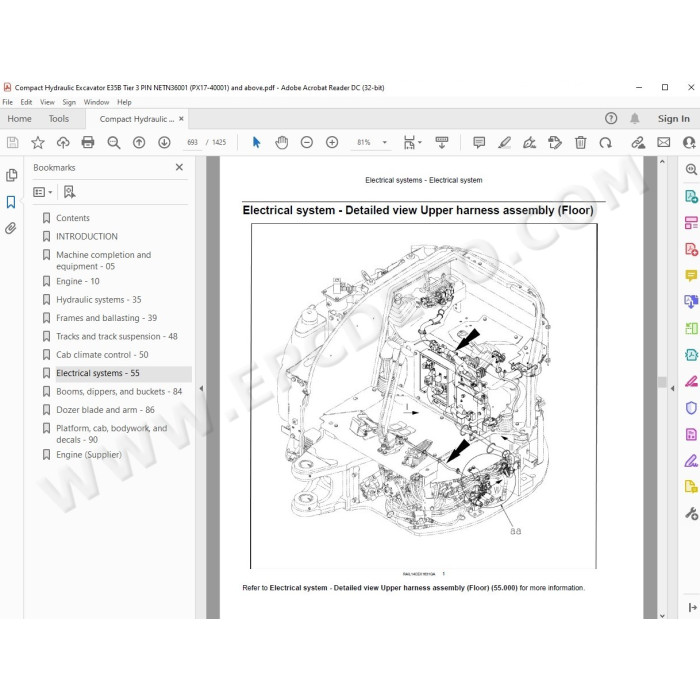This screenshot has width=700, height=700.
Task: Open the View menu
Action: click(x=47, y=102)
